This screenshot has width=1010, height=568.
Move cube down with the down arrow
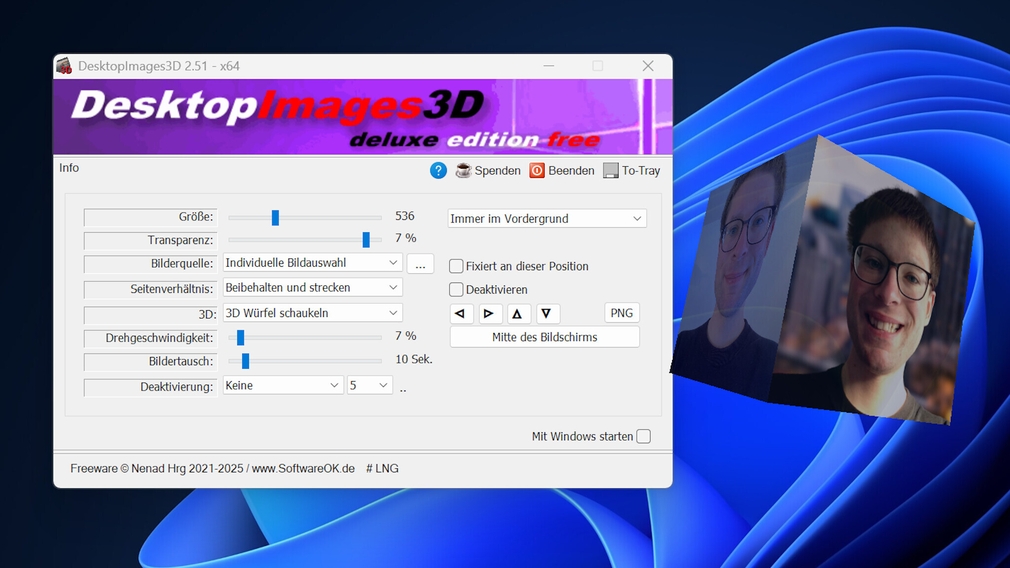pos(546,314)
